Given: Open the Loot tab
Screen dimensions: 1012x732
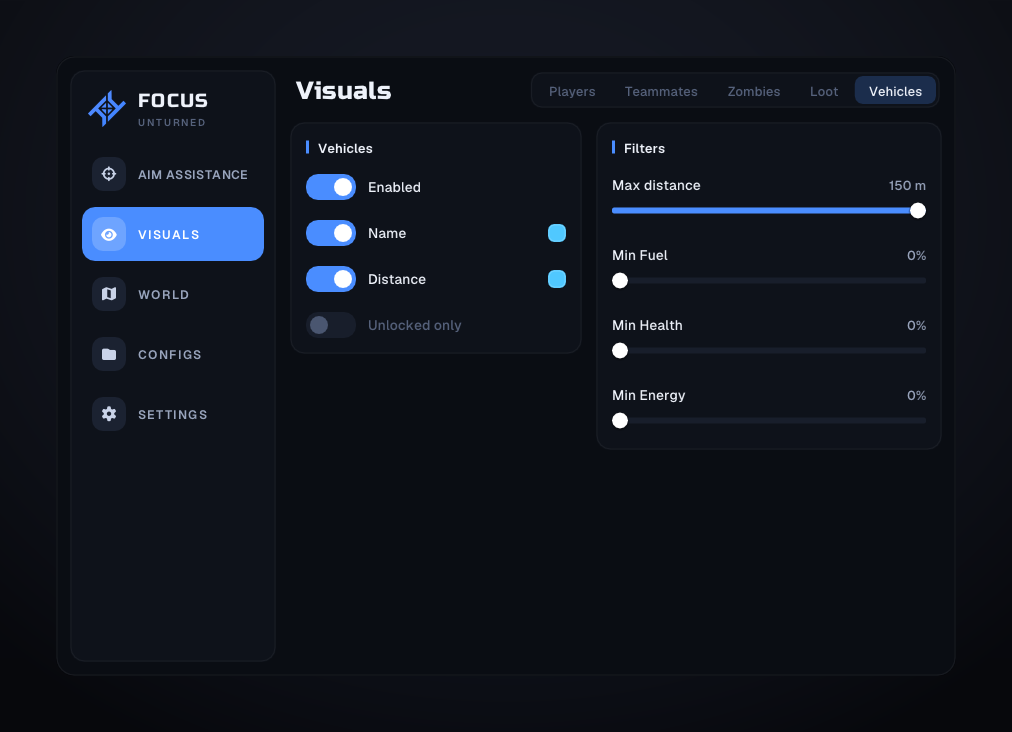Looking at the screenshot, I should click(824, 91).
